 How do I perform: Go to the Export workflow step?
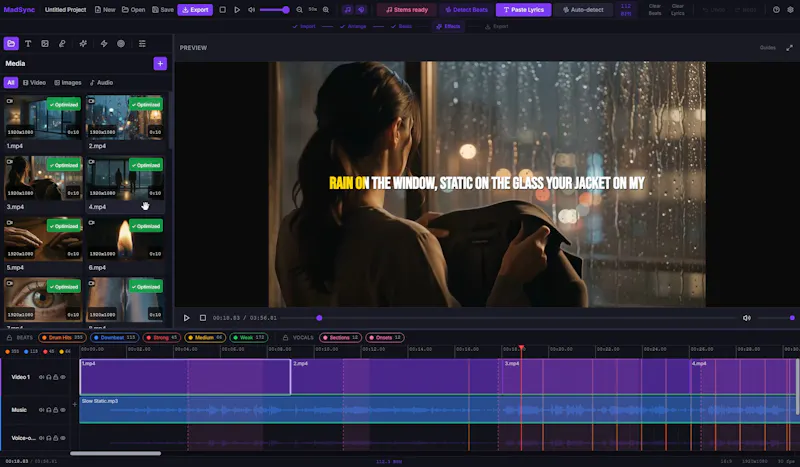pos(496,27)
